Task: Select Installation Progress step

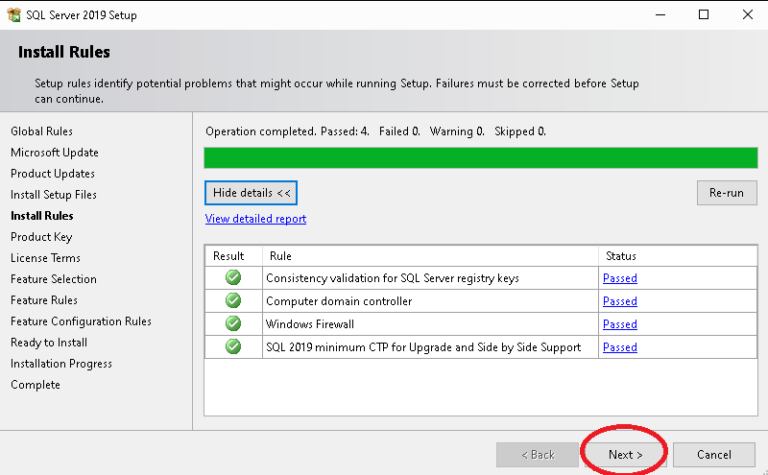Action: (x=61, y=363)
